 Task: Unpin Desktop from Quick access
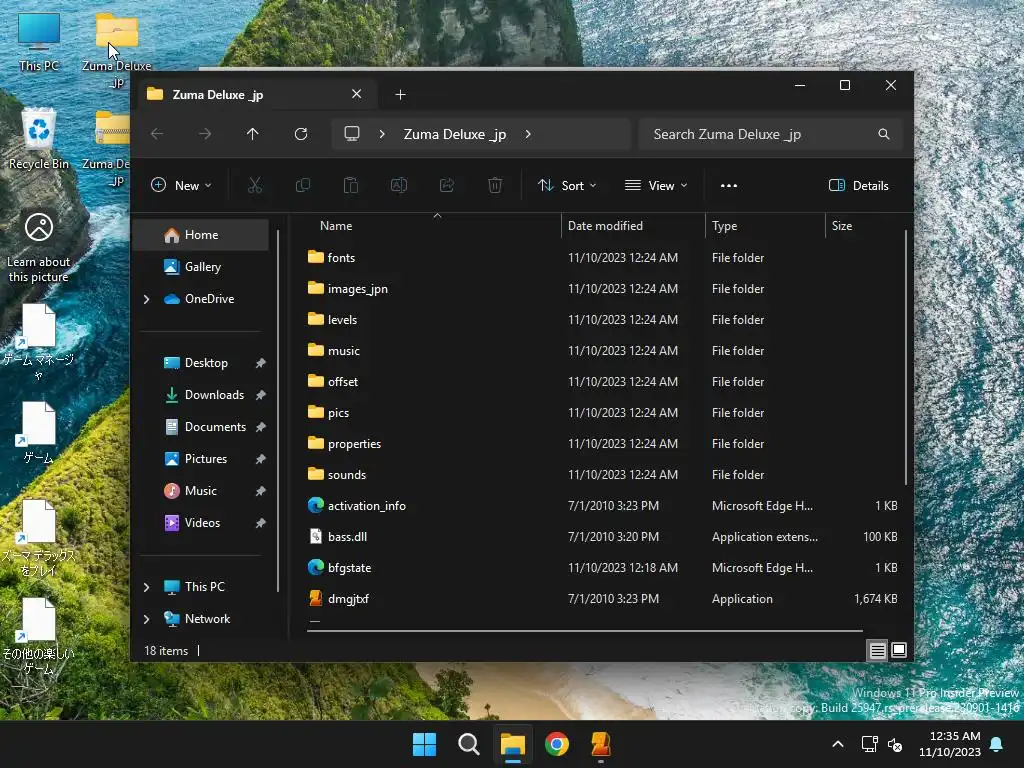pyautogui.click(x=261, y=363)
